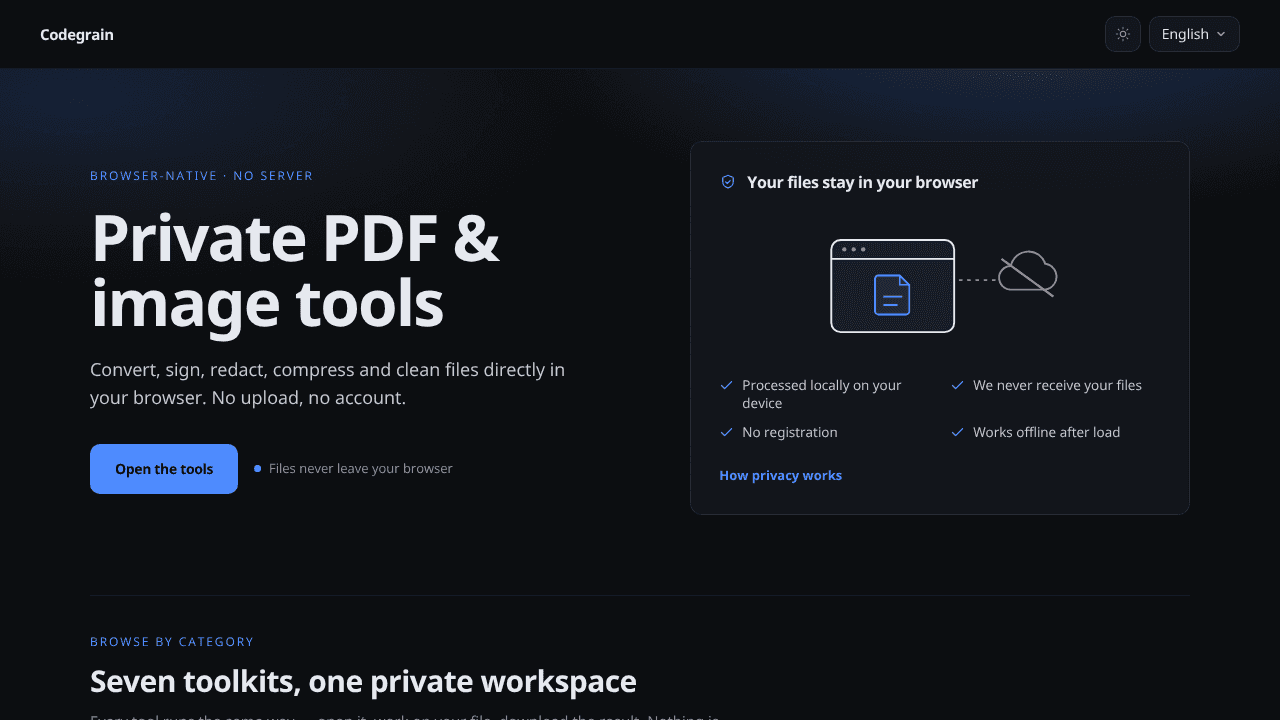Click the Works offline after load text
1280x720 pixels.
1046,432
